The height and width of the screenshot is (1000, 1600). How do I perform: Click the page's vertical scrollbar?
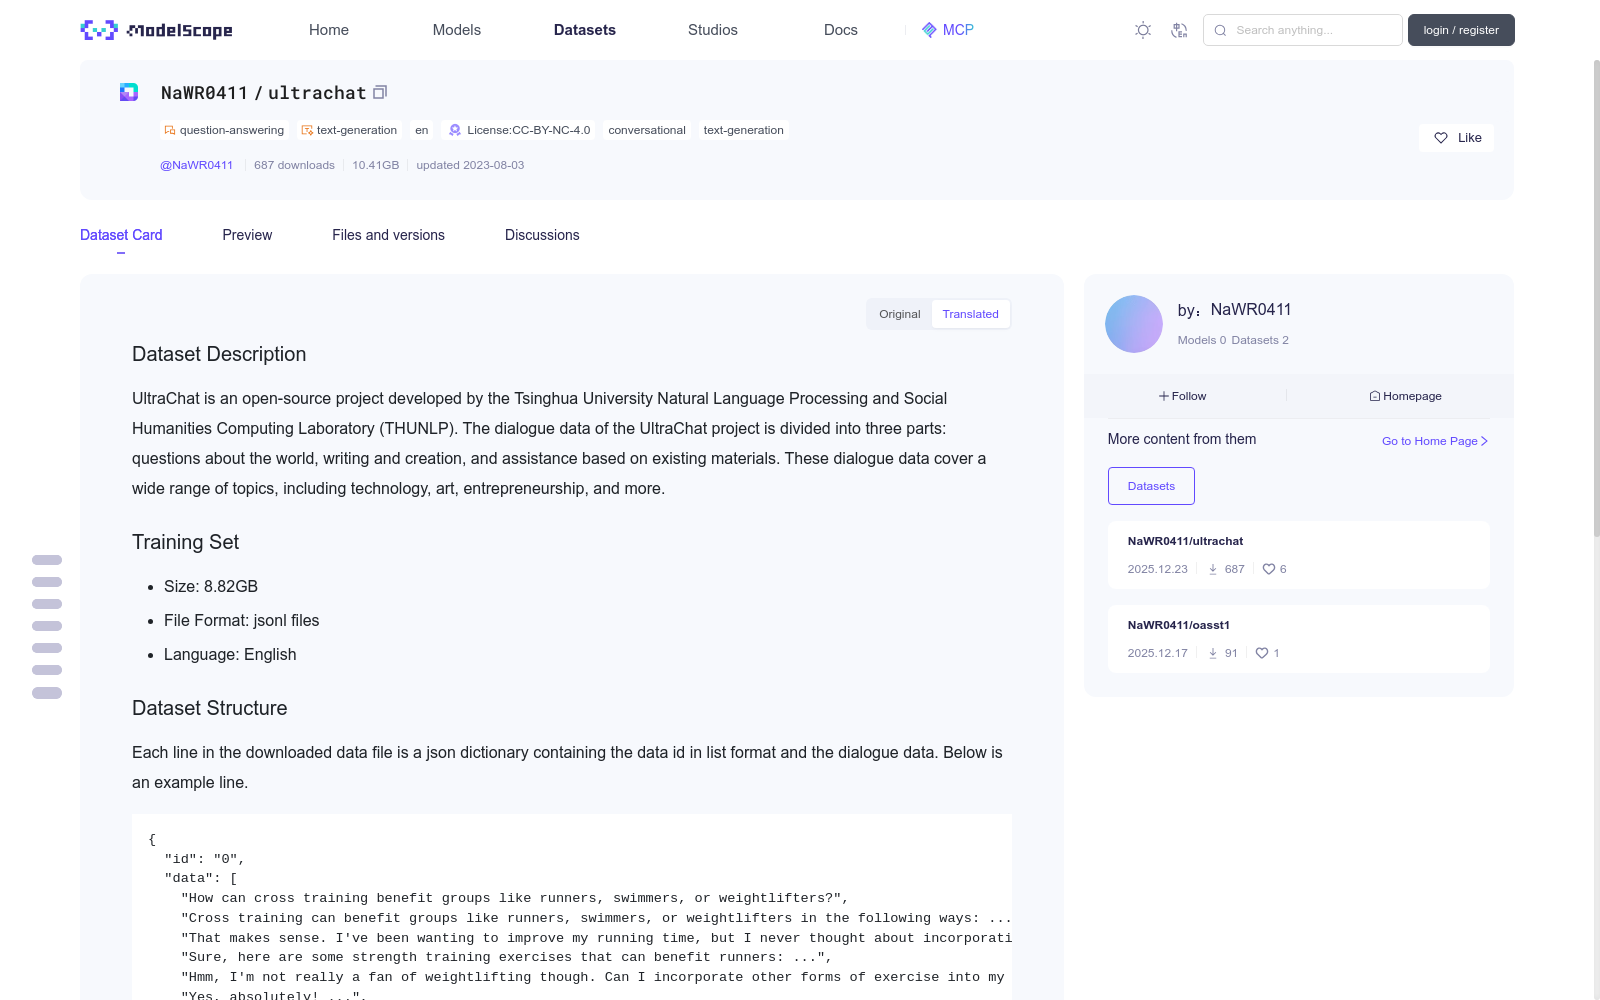coord(1596,300)
